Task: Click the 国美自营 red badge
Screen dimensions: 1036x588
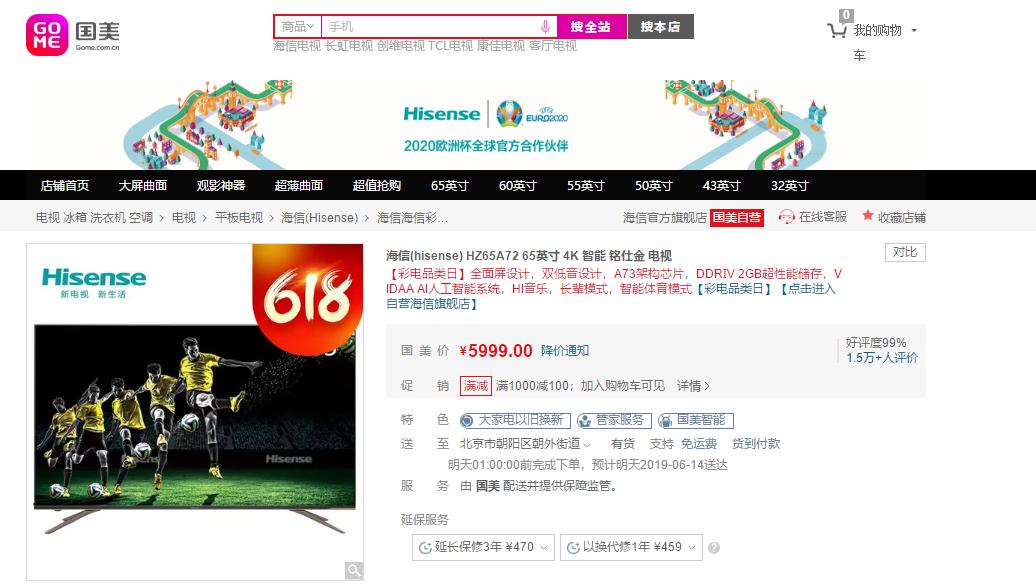Action: pos(737,218)
